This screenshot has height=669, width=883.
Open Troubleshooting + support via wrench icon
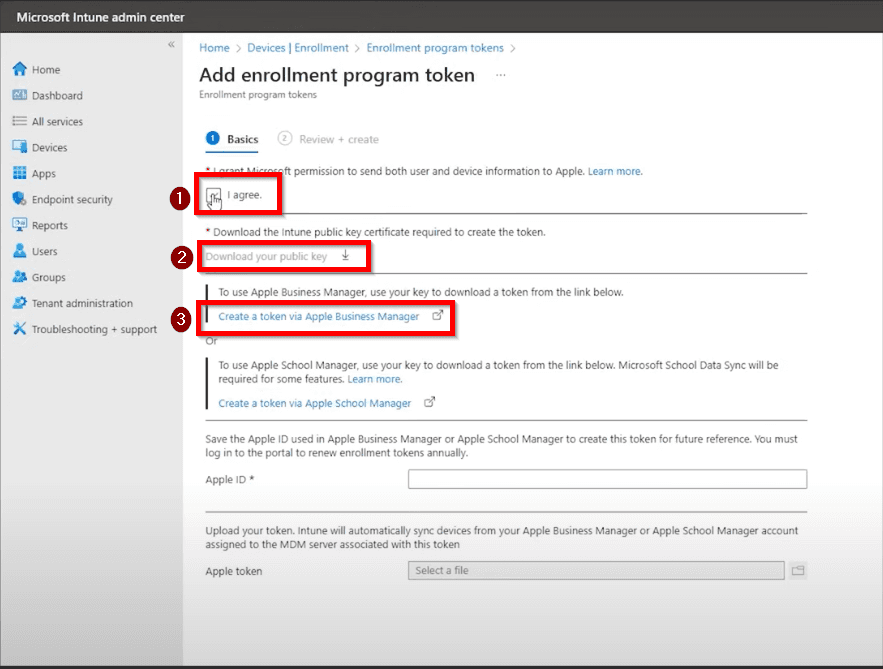click(18, 329)
